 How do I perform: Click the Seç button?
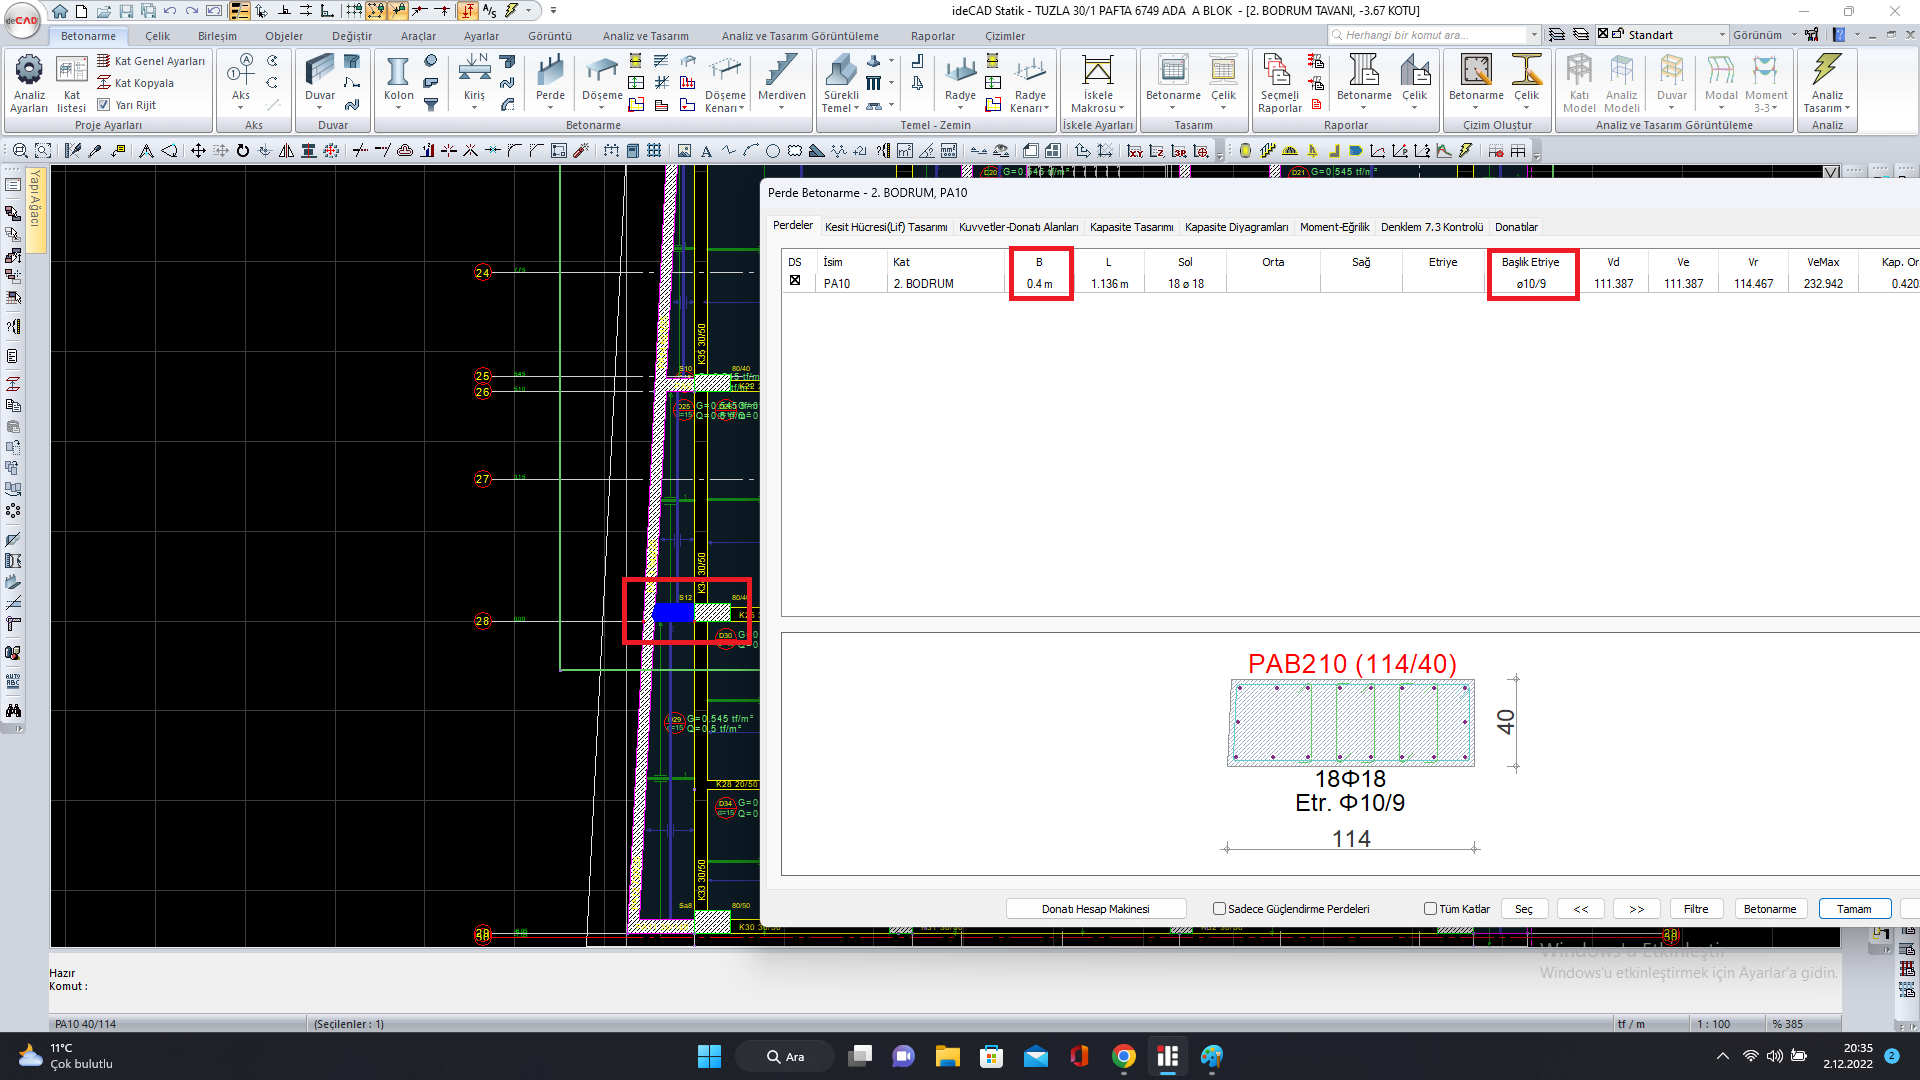pyautogui.click(x=1523, y=909)
